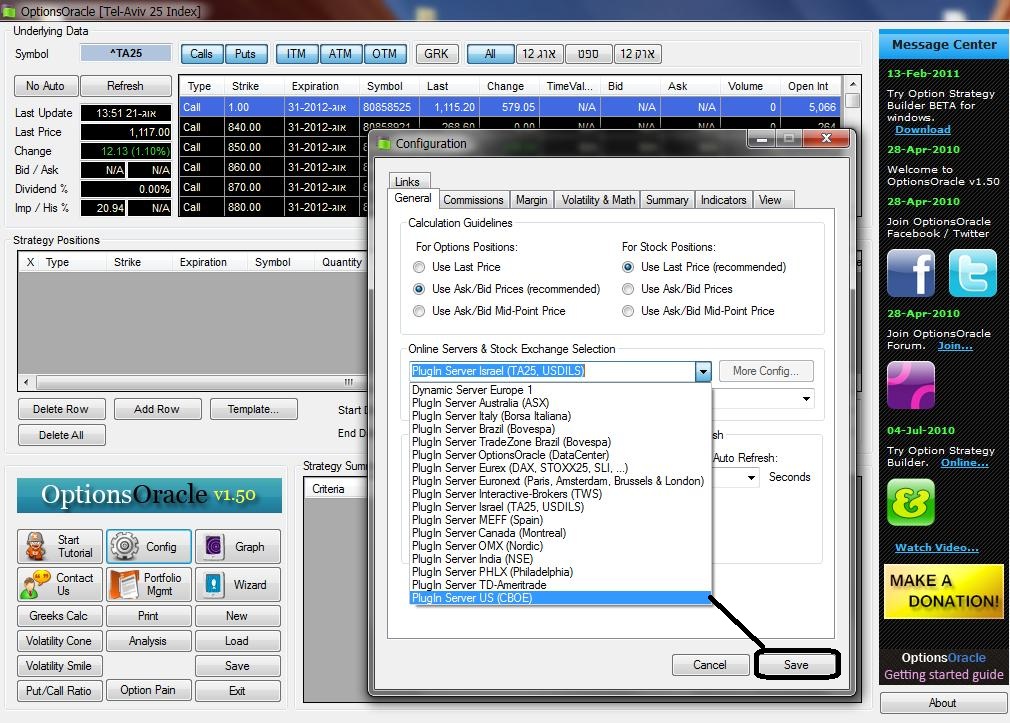Select Use Ask/Bid Mid-Point Price for options
Viewport: 1010px width, 723px height.
tap(419, 311)
